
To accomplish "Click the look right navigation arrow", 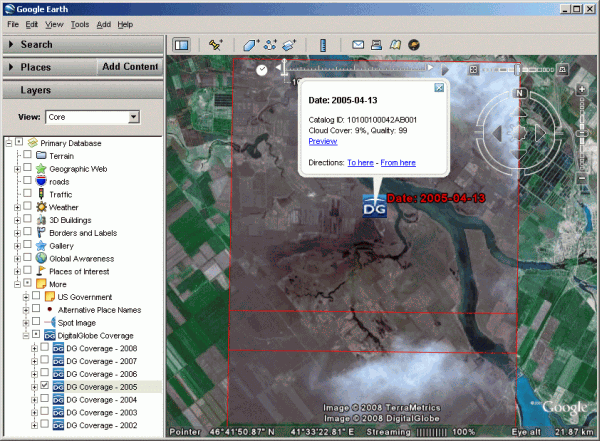I will [x=541, y=134].
